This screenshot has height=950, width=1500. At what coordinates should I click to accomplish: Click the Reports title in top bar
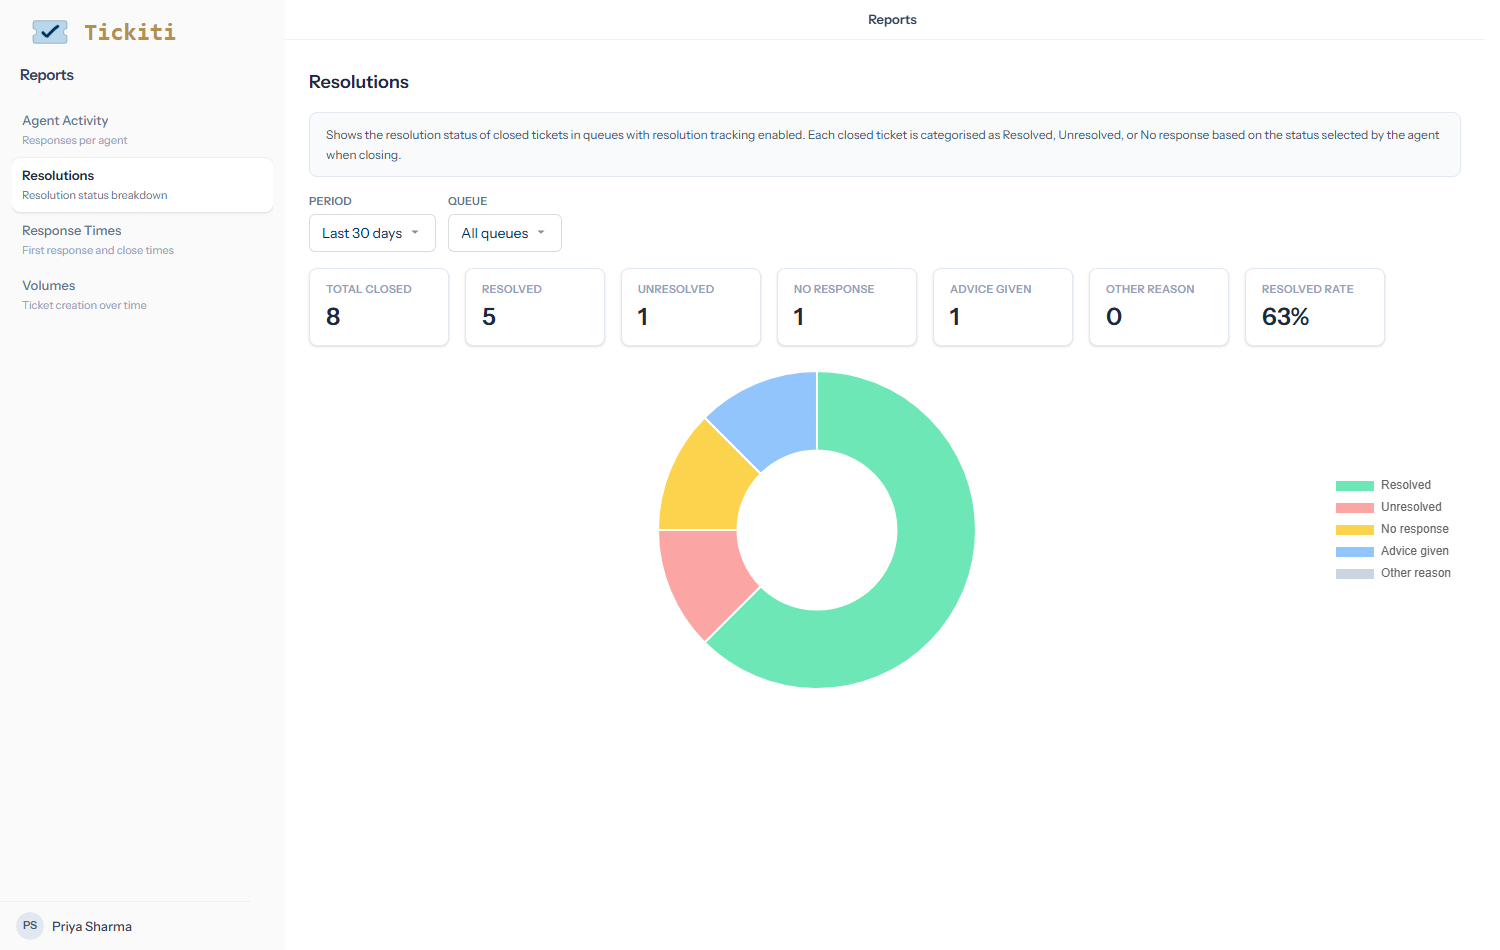pos(892,20)
